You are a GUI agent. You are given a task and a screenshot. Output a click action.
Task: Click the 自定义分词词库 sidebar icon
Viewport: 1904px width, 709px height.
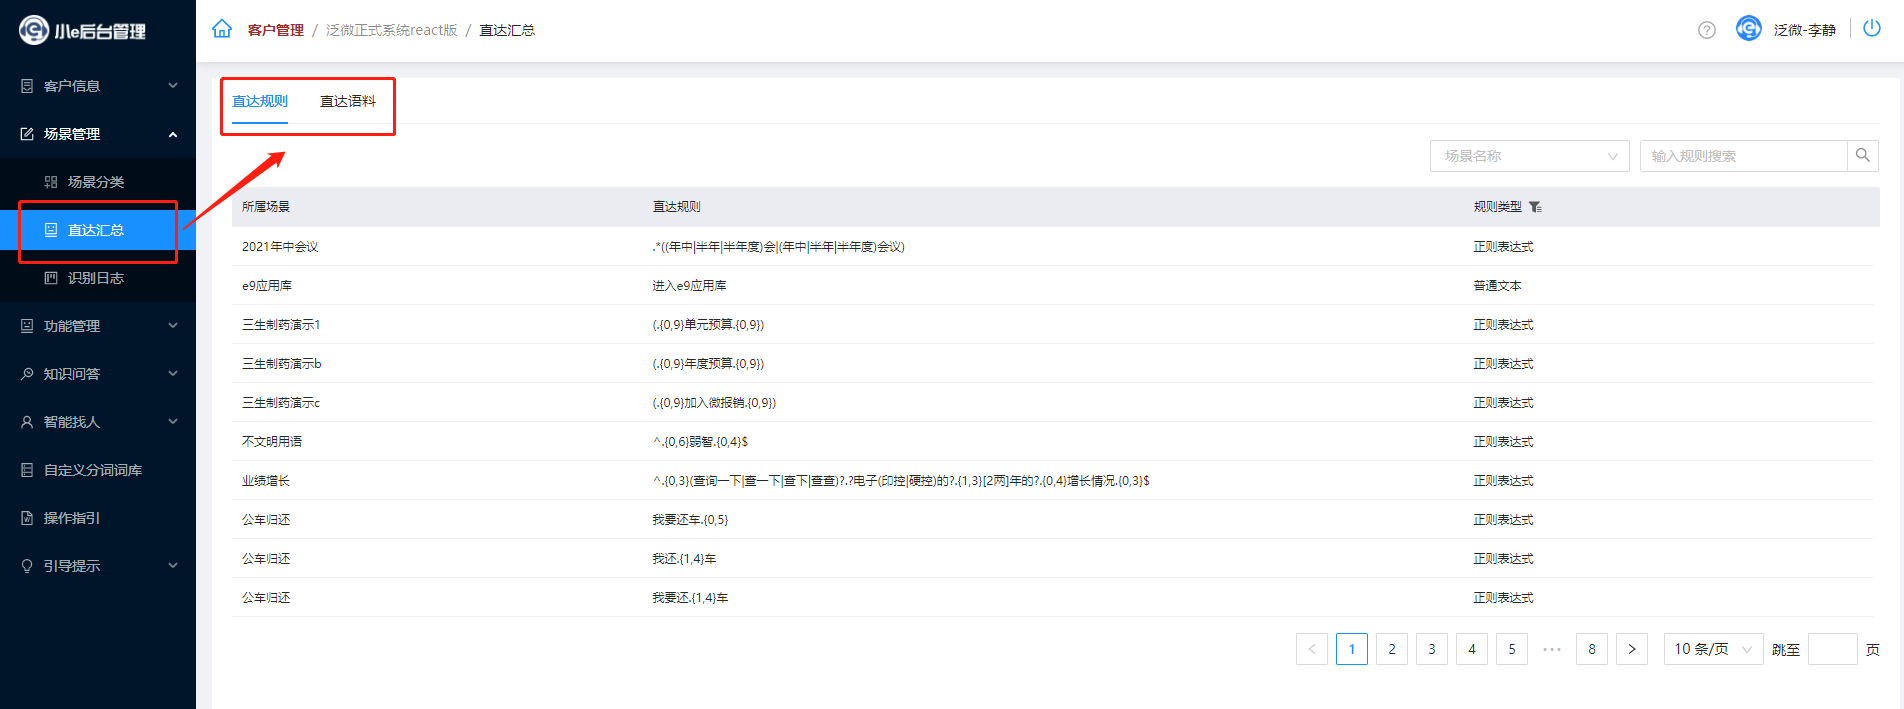point(27,470)
